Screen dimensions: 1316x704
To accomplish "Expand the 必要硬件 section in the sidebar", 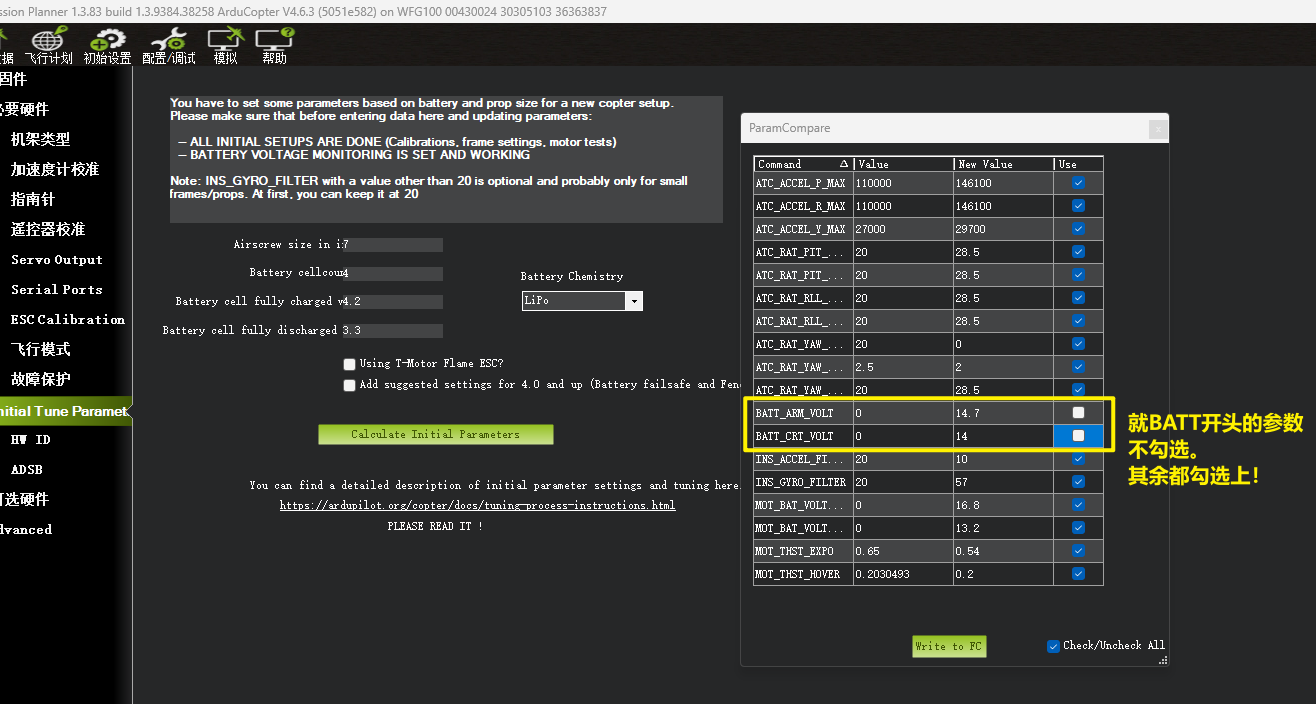I will [x=24, y=109].
